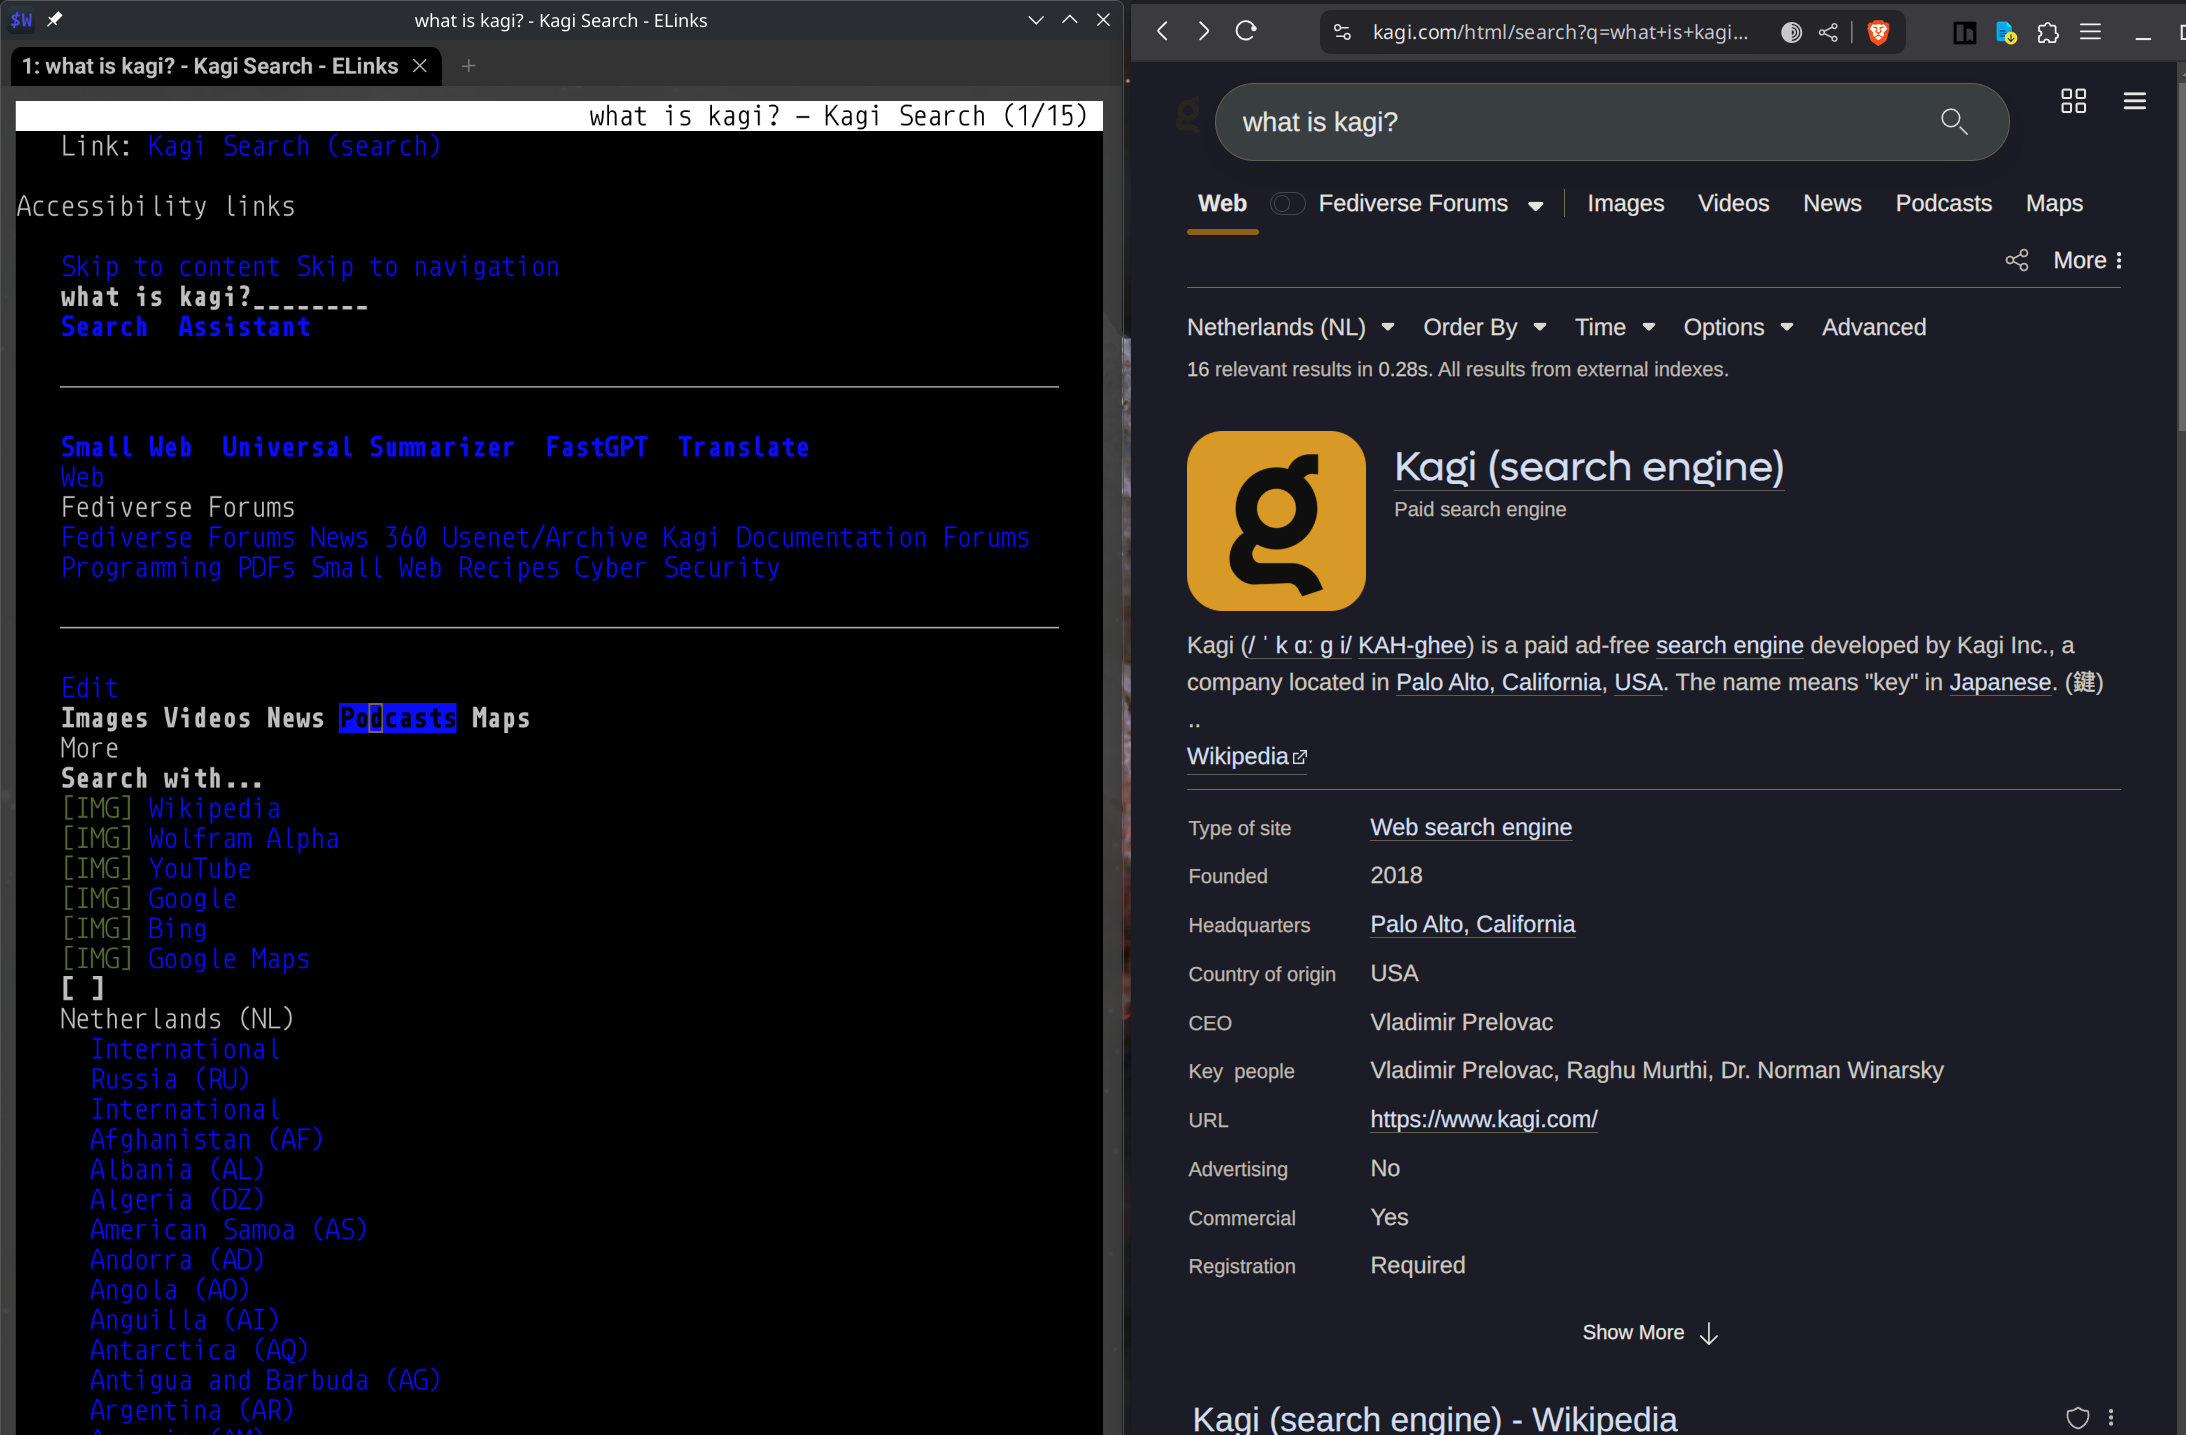Click the ELinks search query input field
Image resolution: width=2186 pixels, height=1435 pixels.
click(x=214, y=297)
